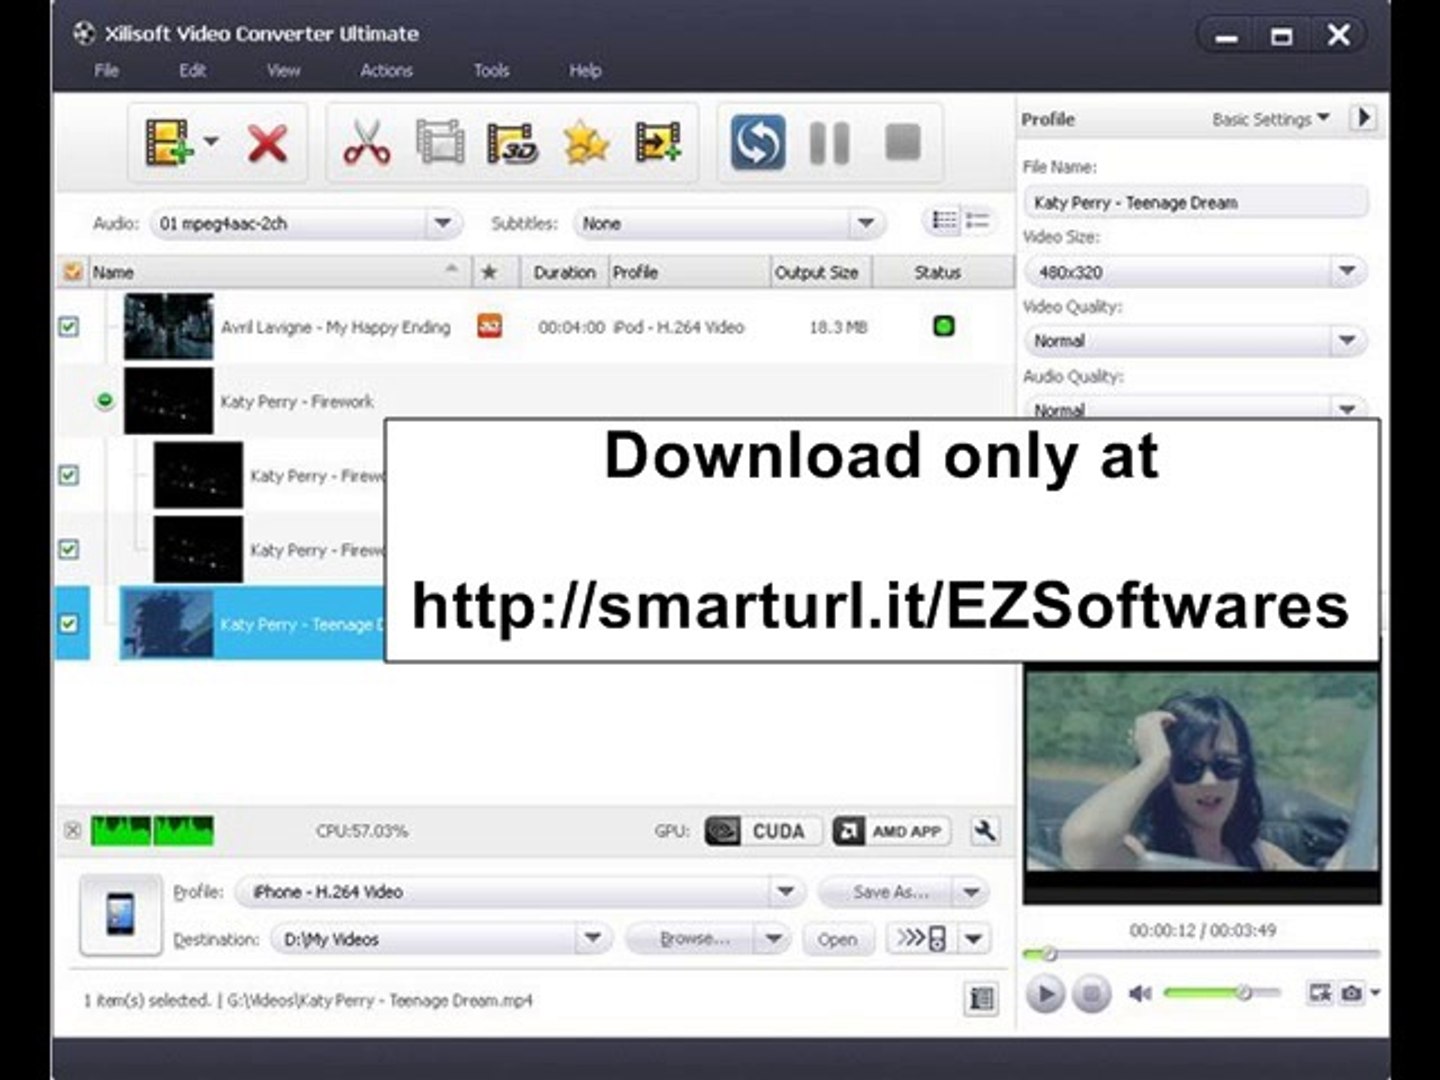Click the Browse... destination button
This screenshot has width=1440, height=1080.
[694, 939]
